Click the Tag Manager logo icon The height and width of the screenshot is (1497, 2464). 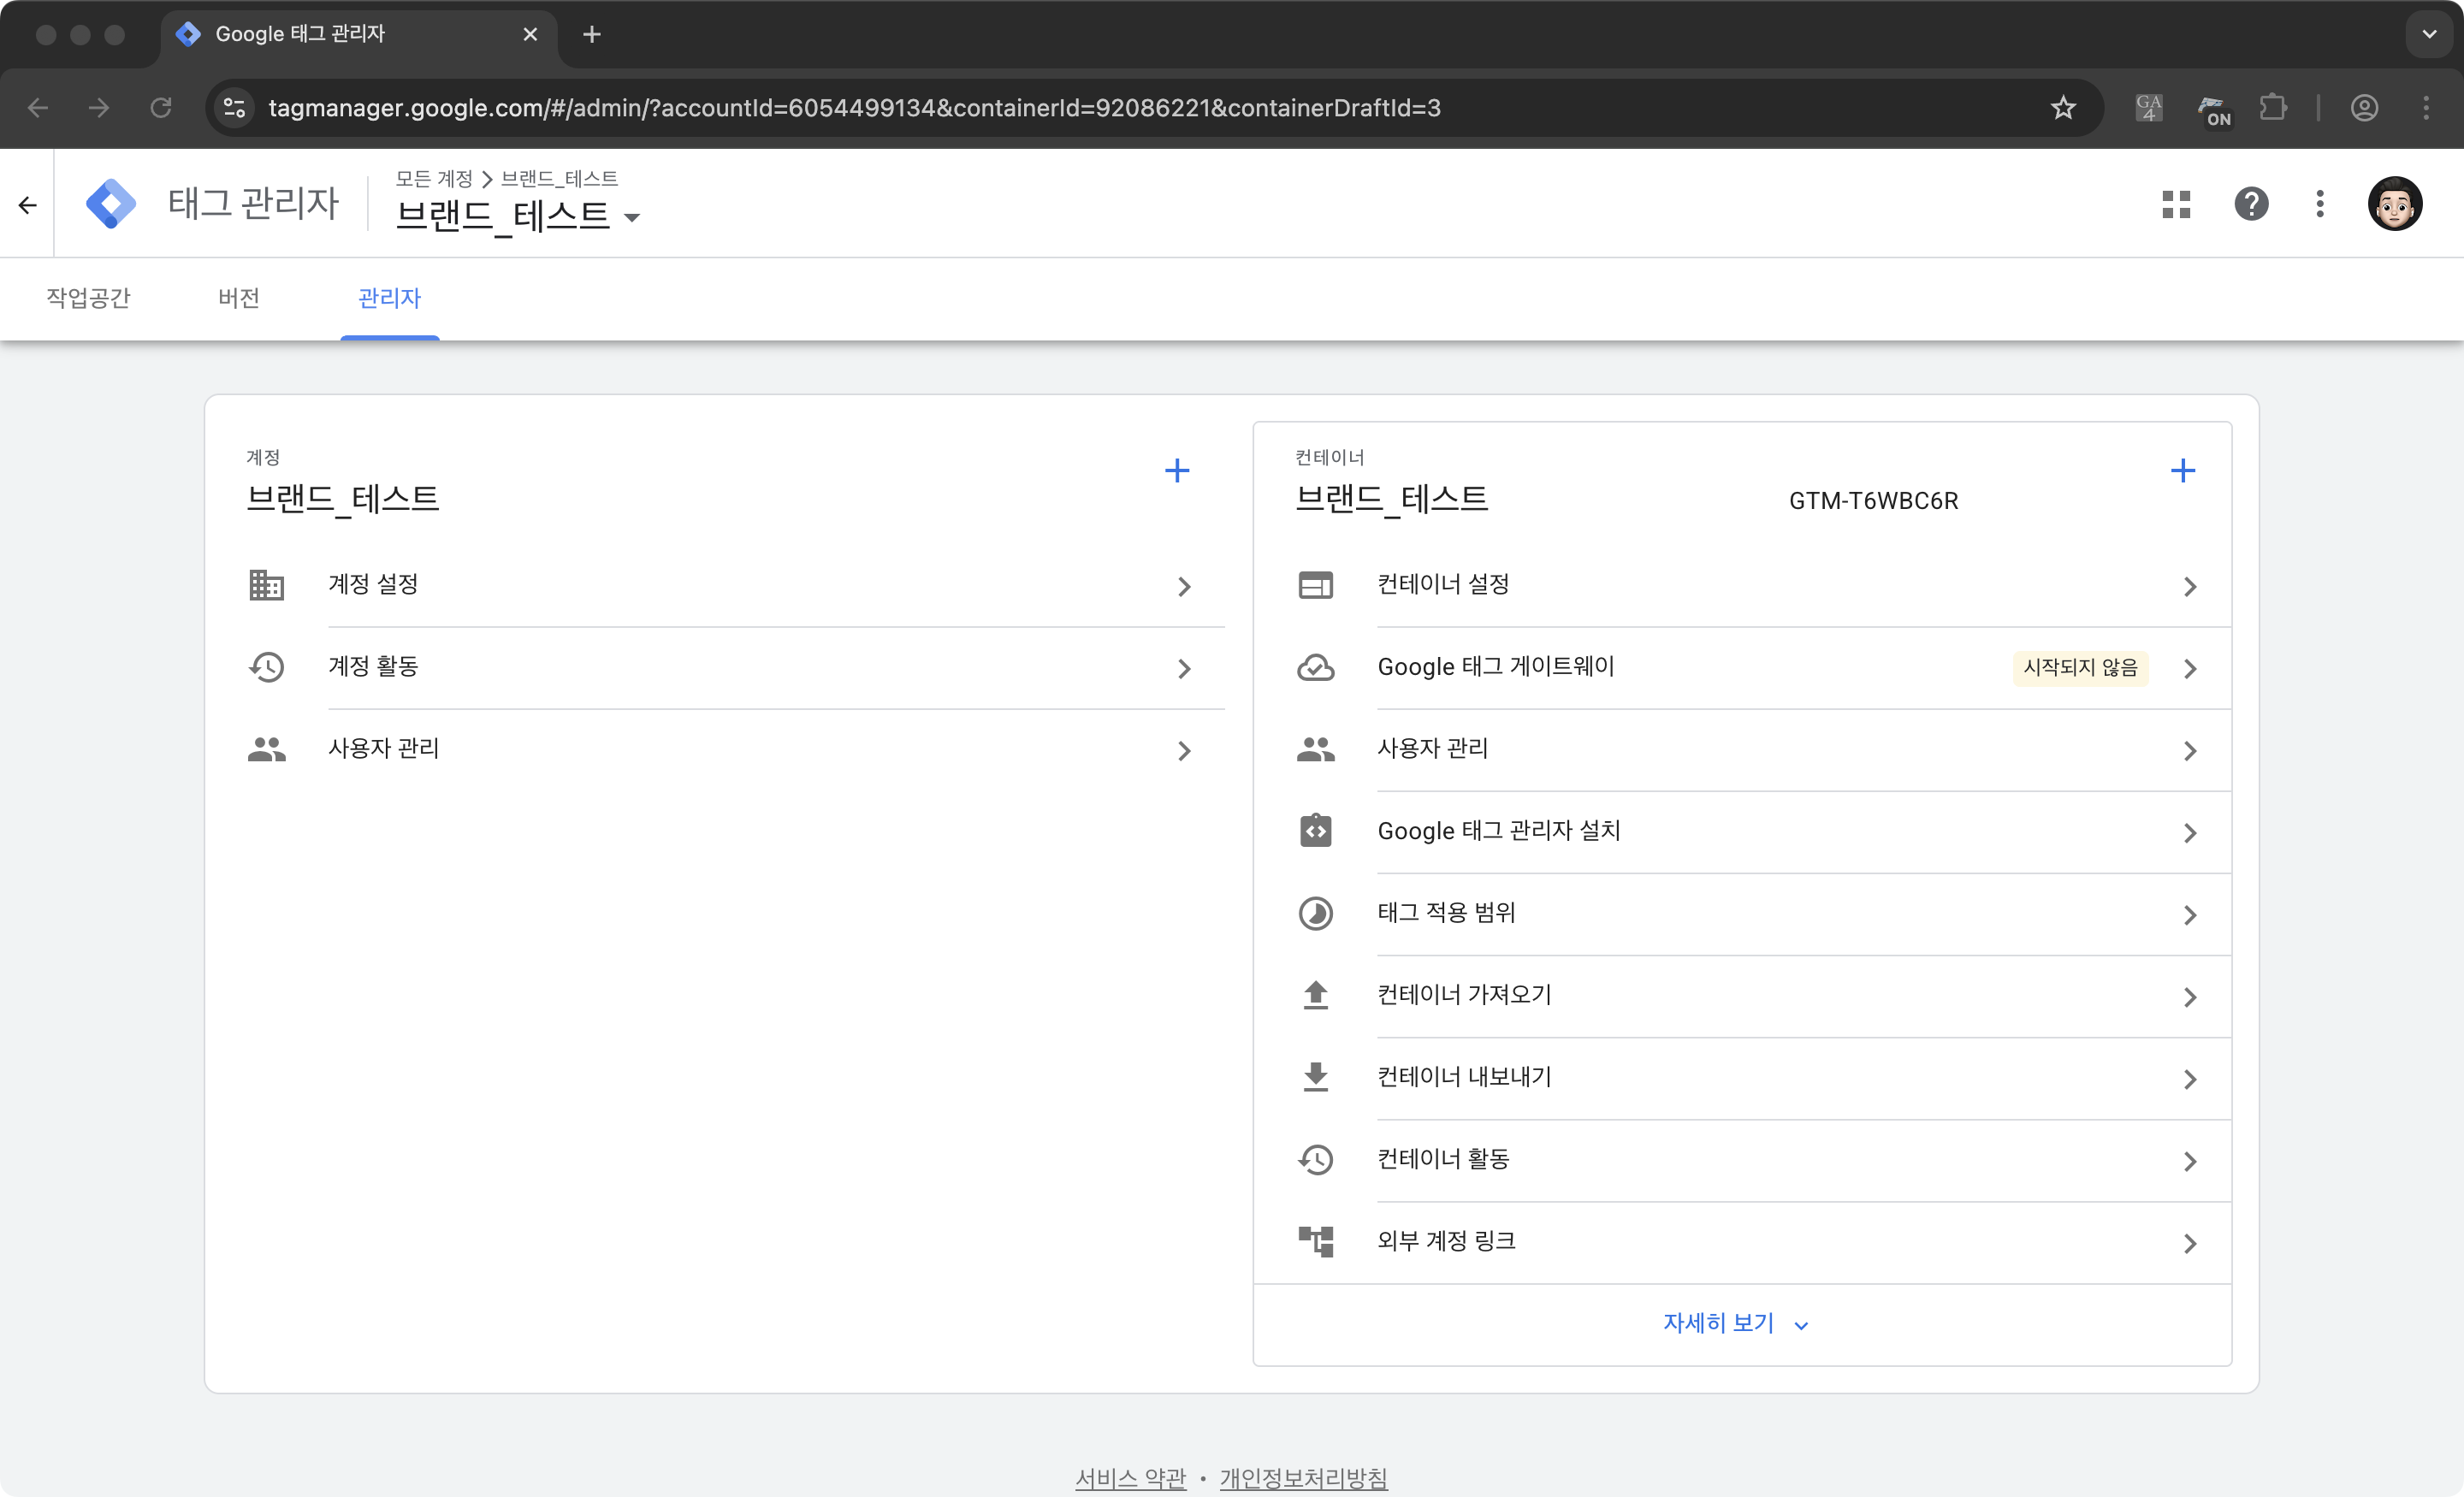click(111, 204)
